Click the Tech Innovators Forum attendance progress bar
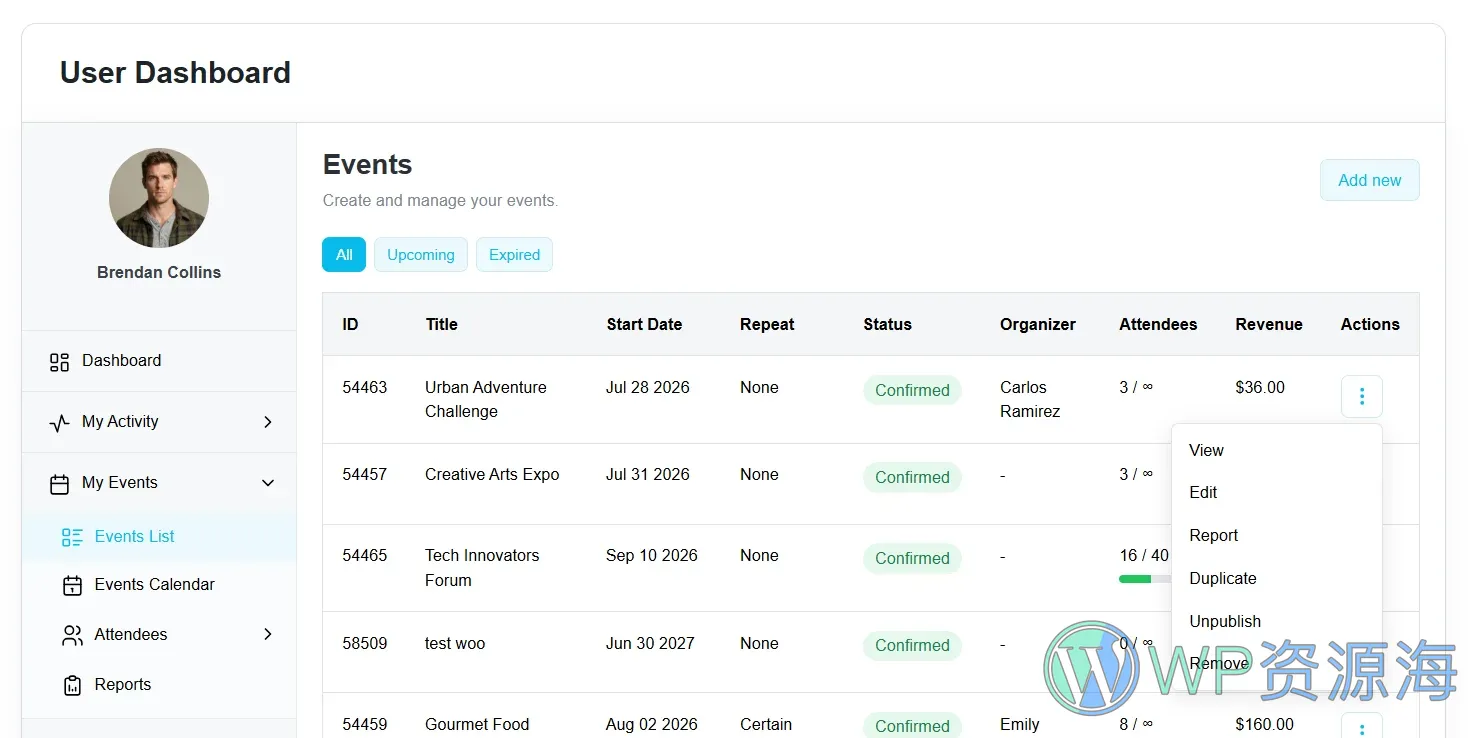This screenshot has height=738, width=1478. pyautogui.click(x=1144, y=579)
